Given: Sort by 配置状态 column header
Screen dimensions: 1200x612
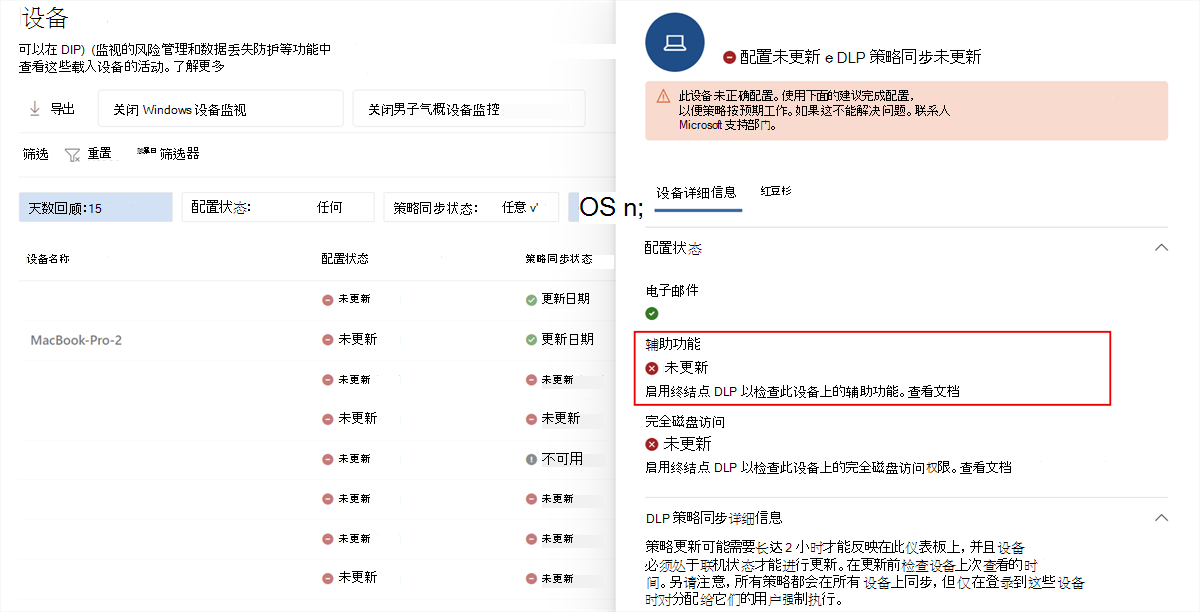Looking at the screenshot, I should [345, 259].
